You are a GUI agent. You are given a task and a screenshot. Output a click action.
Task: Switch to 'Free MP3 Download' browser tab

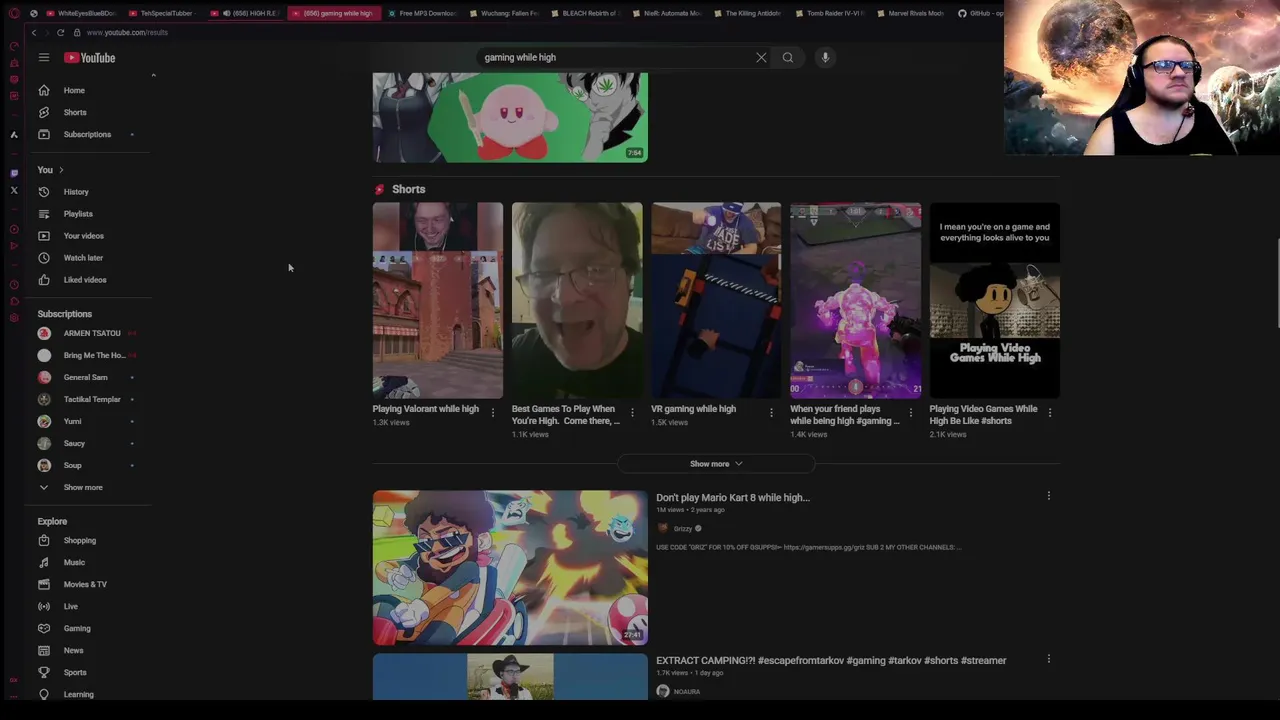(x=422, y=13)
